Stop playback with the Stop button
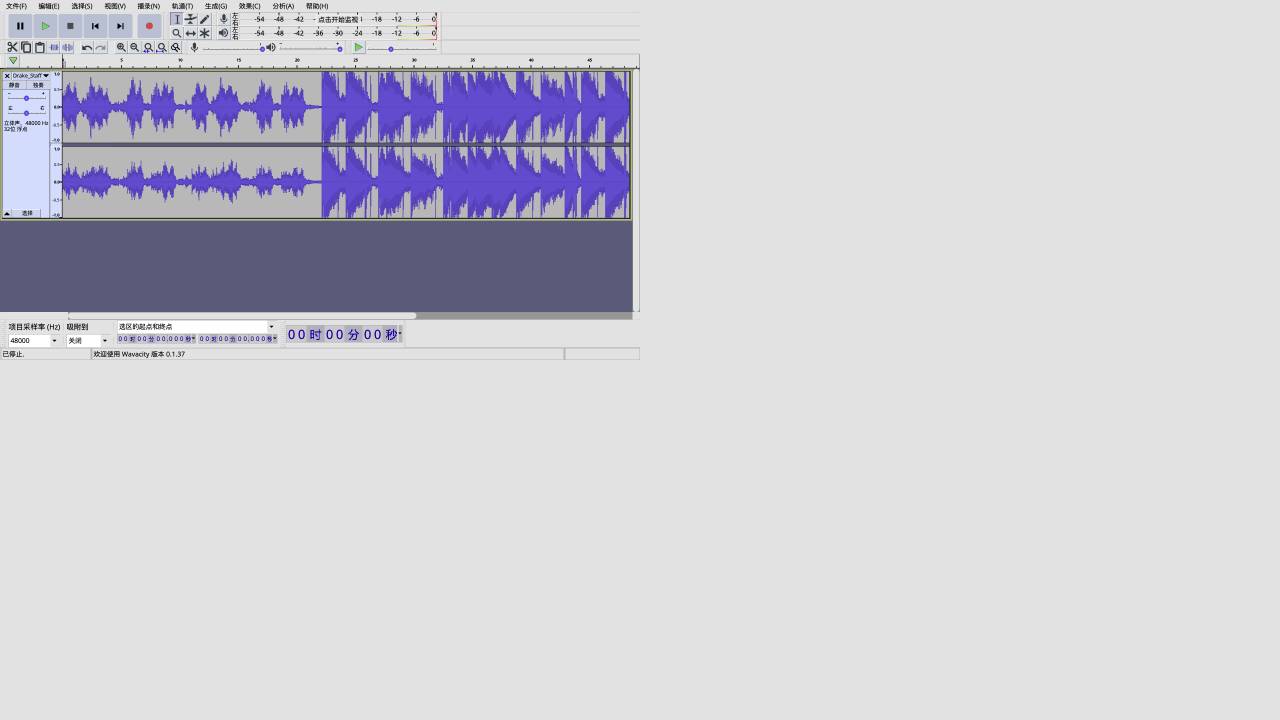 (70, 26)
